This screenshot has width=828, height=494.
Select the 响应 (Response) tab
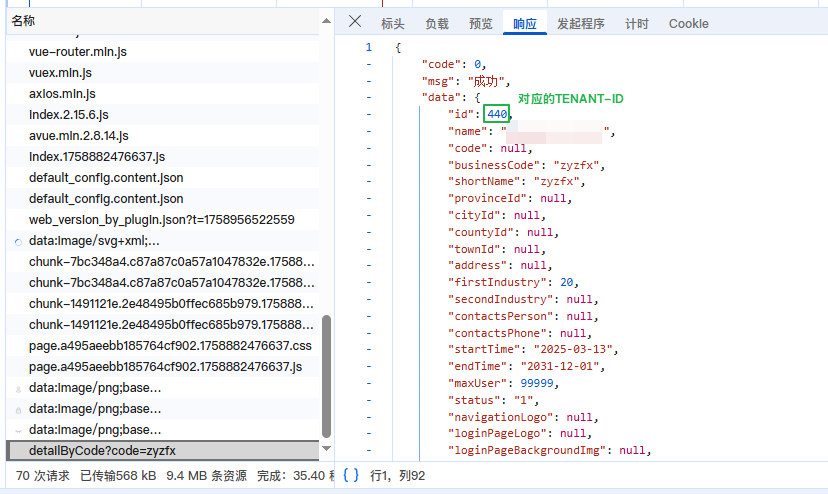(x=525, y=24)
